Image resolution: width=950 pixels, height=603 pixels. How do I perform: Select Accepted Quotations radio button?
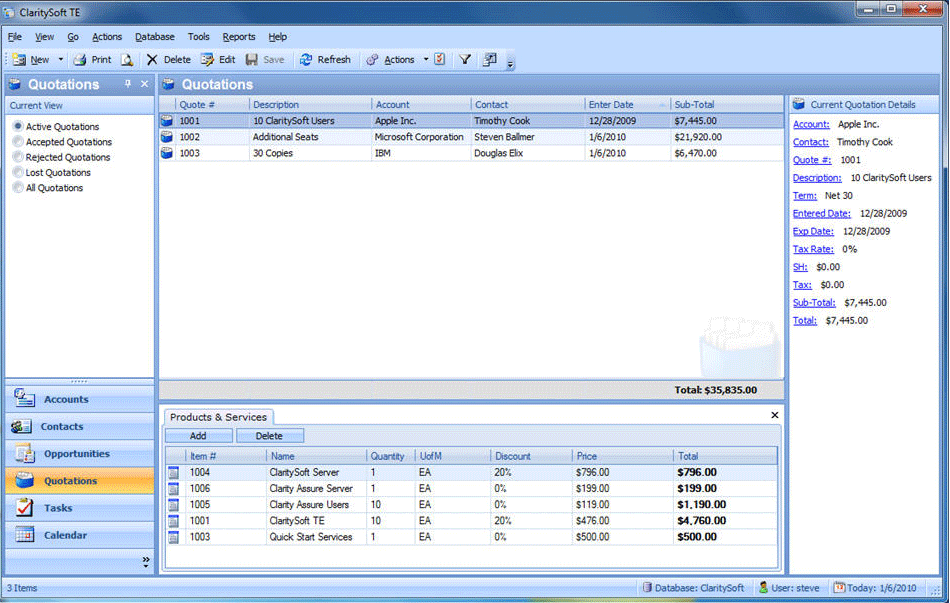(x=18, y=141)
